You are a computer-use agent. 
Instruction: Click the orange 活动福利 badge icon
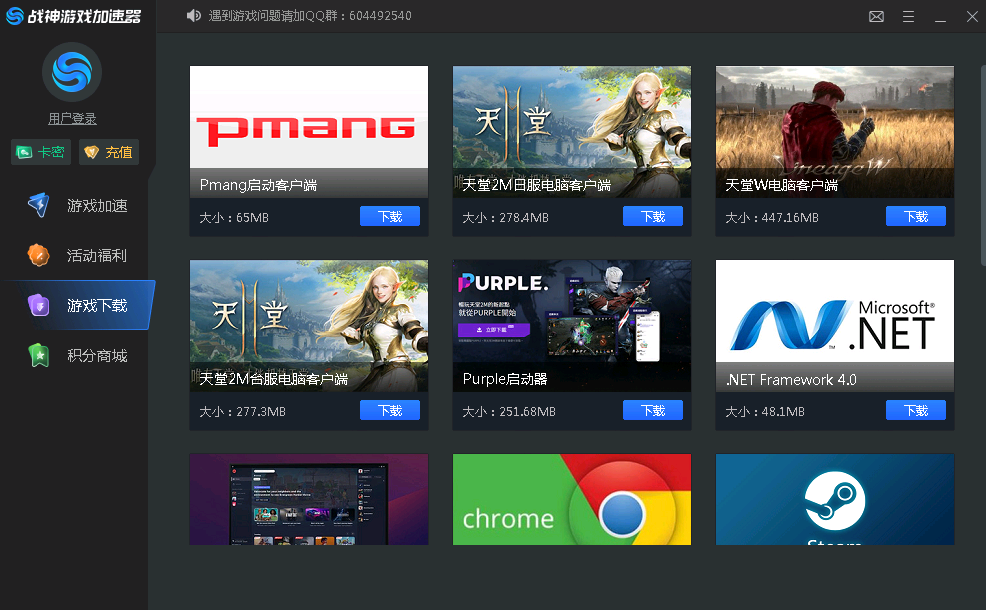pos(39,255)
